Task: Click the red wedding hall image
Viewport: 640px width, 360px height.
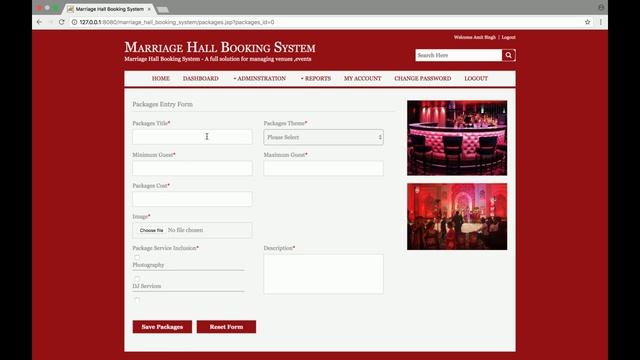Action: [457, 216]
